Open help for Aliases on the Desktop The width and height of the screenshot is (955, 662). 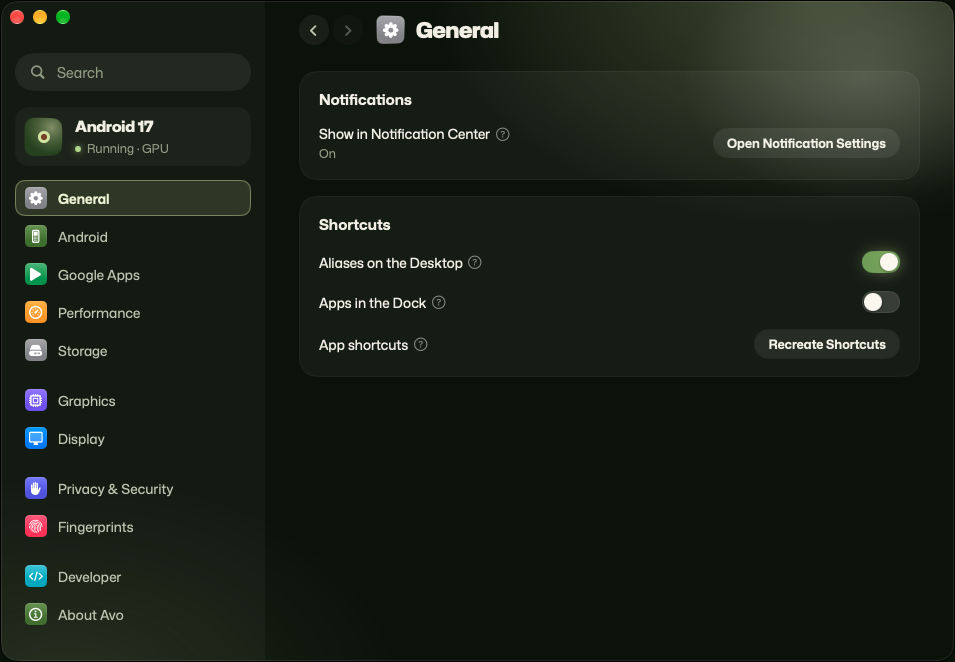click(474, 262)
